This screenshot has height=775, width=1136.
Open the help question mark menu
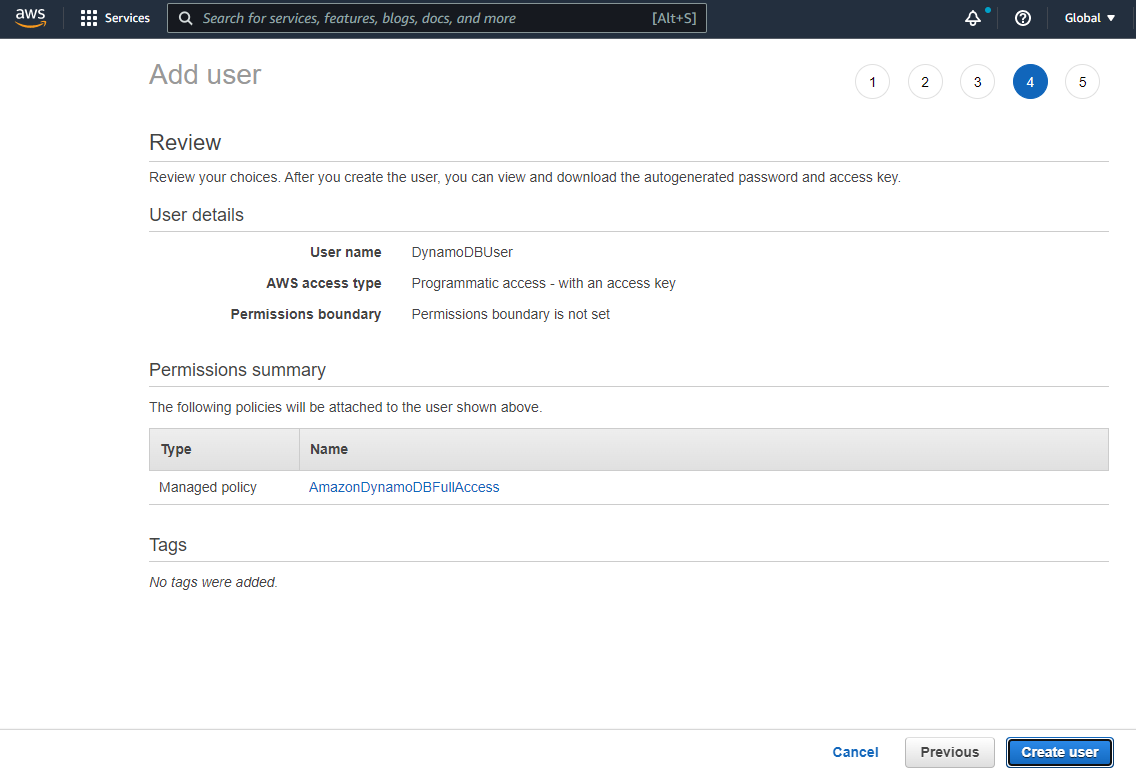1022,18
